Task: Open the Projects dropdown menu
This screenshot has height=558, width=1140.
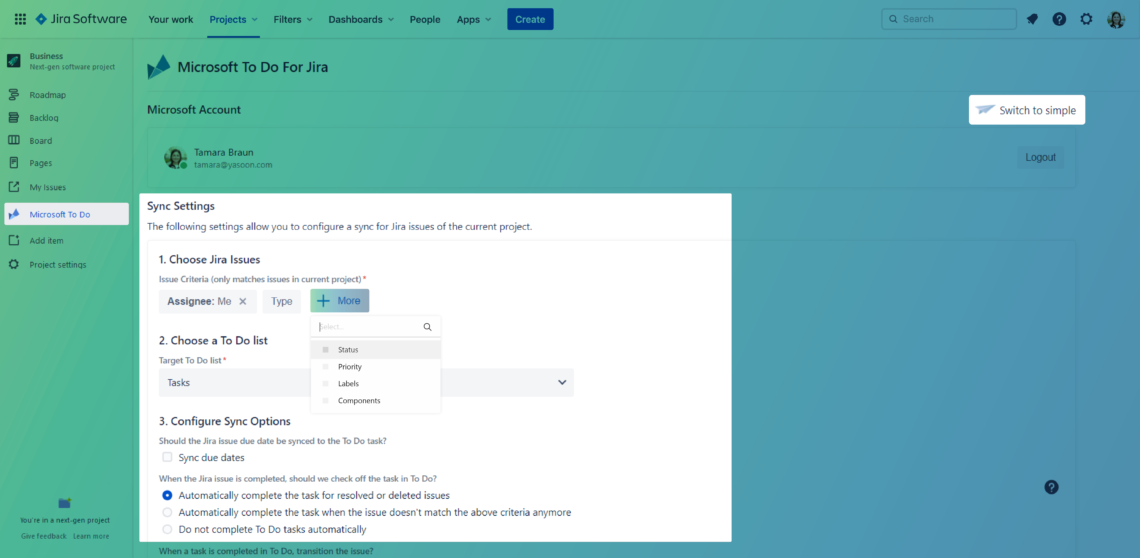Action: click(x=233, y=20)
